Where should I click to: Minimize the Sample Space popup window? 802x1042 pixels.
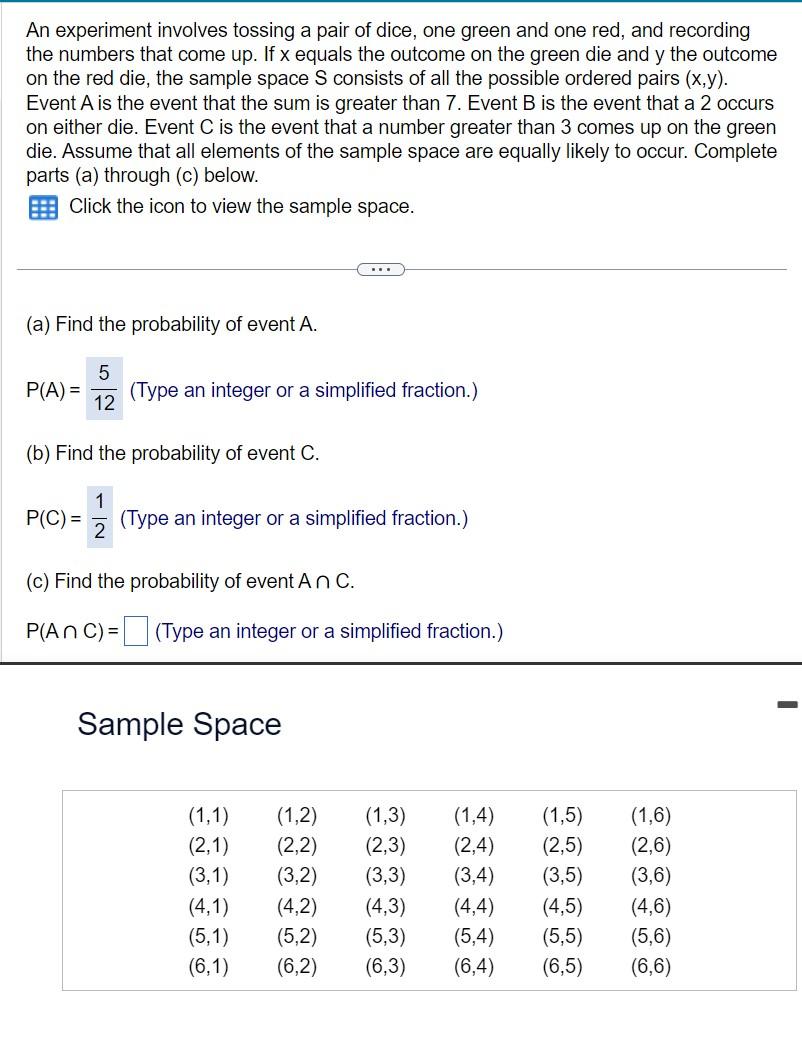click(788, 704)
